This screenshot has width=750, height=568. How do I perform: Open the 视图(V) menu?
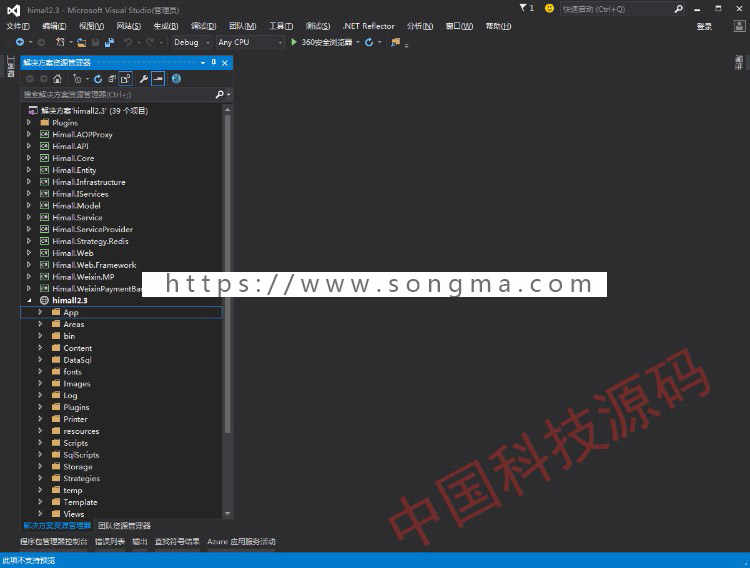click(91, 26)
